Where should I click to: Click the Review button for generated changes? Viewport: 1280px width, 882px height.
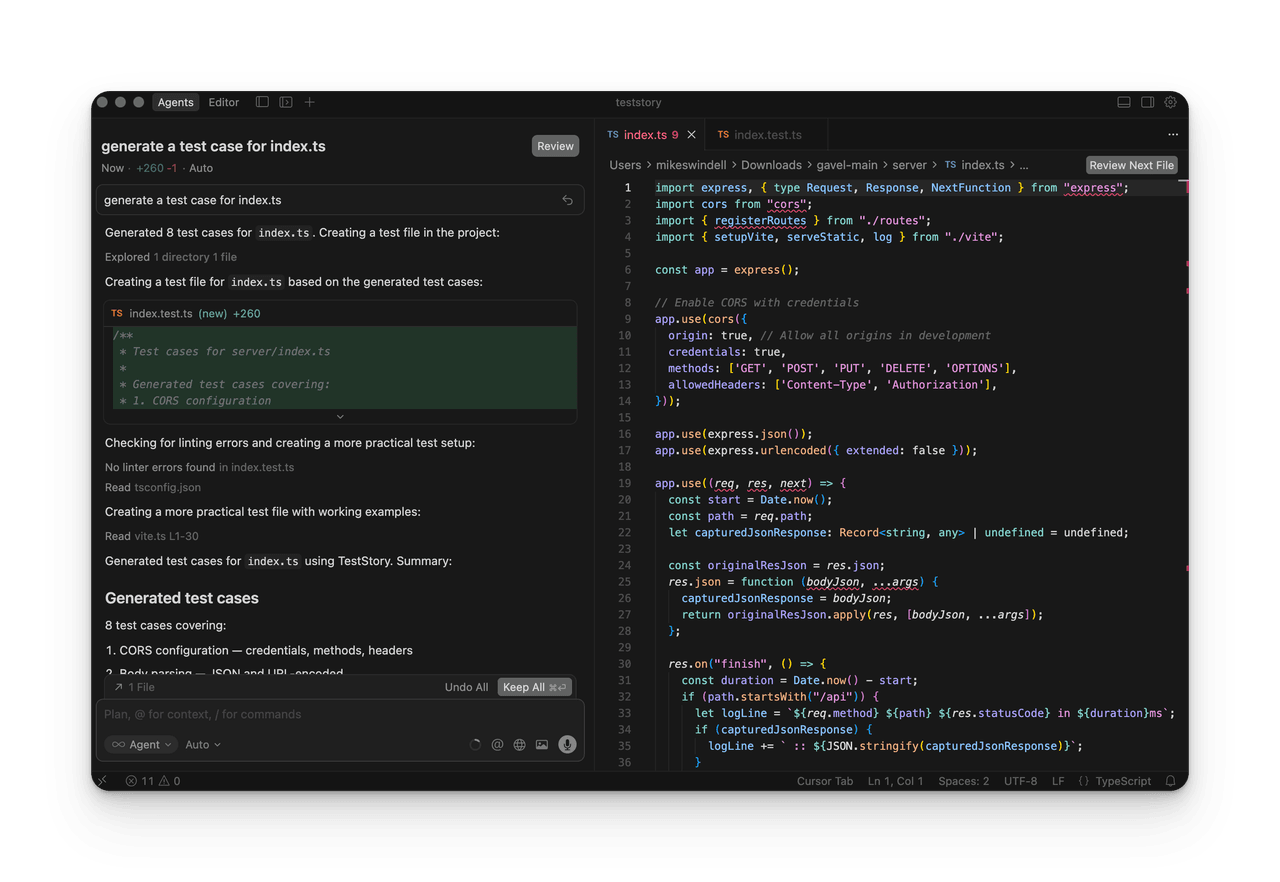coord(555,145)
